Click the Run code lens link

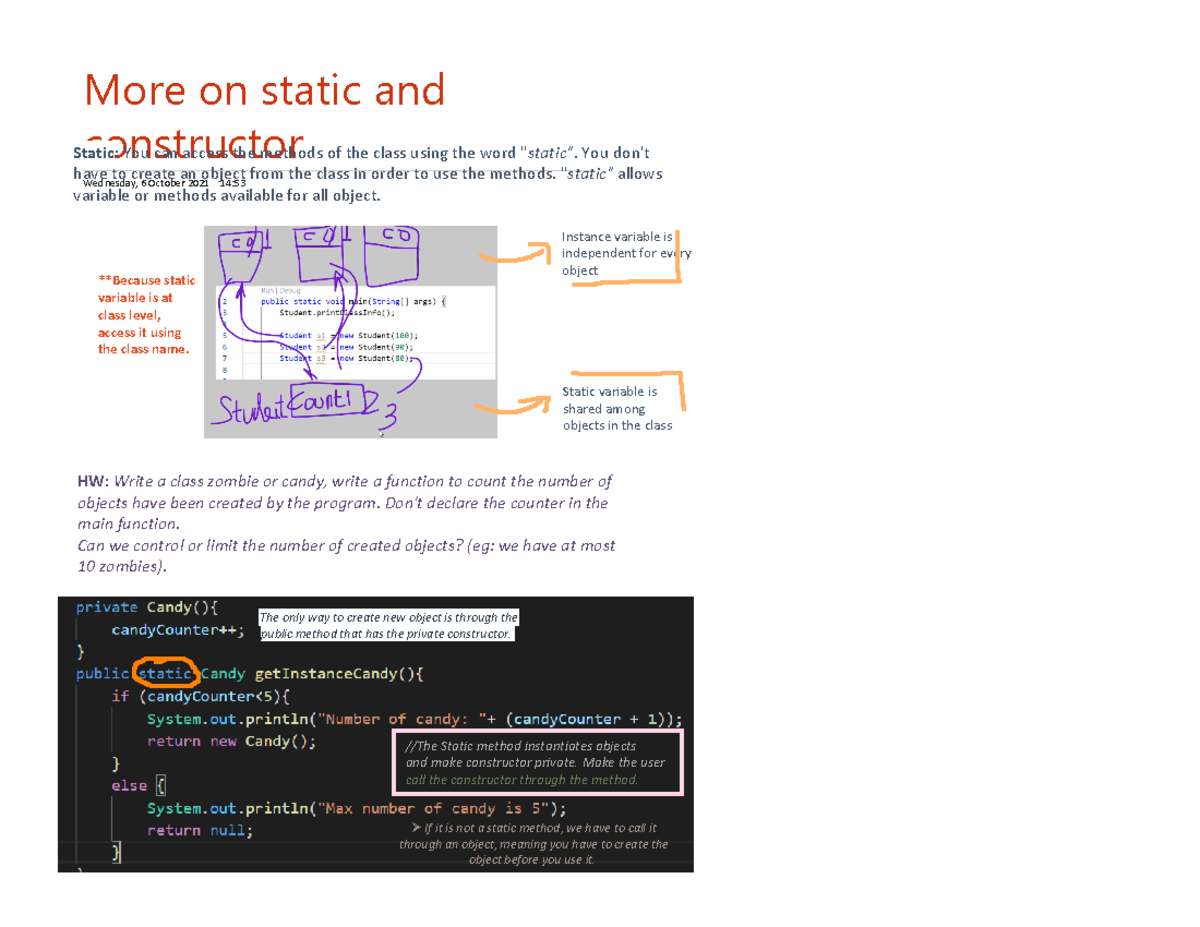point(268,290)
